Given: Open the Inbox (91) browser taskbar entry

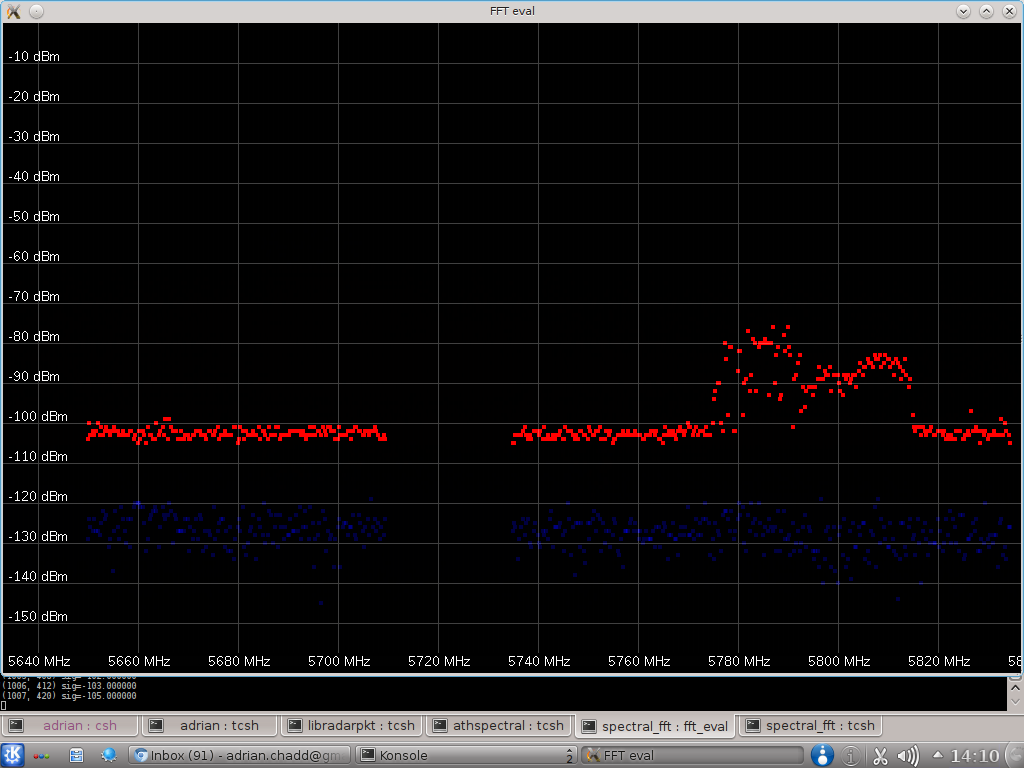Looking at the screenshot, I should [240, 756].
